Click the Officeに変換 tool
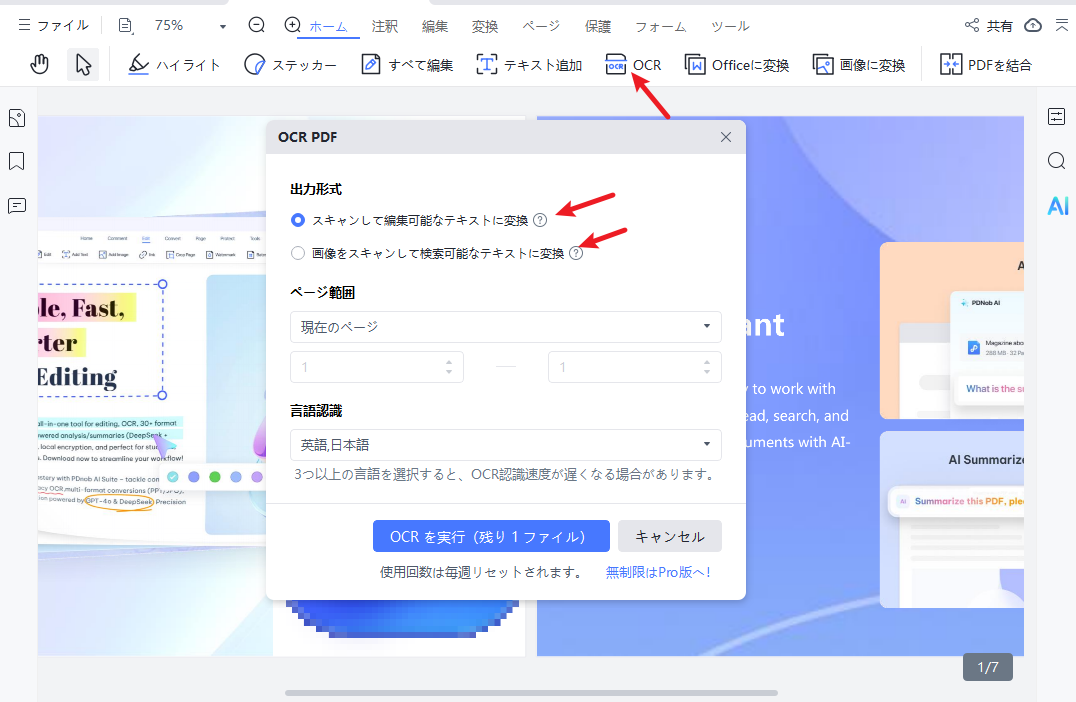Image resolution: width=1076 pixels, height=702 pixels. pyautogui.click(x=736, y=65)
